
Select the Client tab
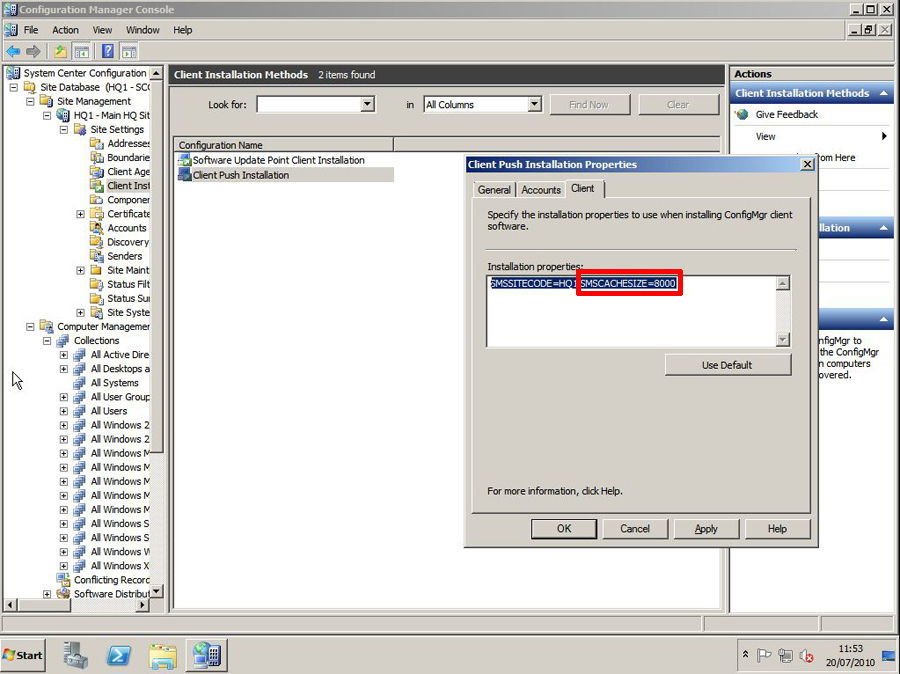point(583,188)
